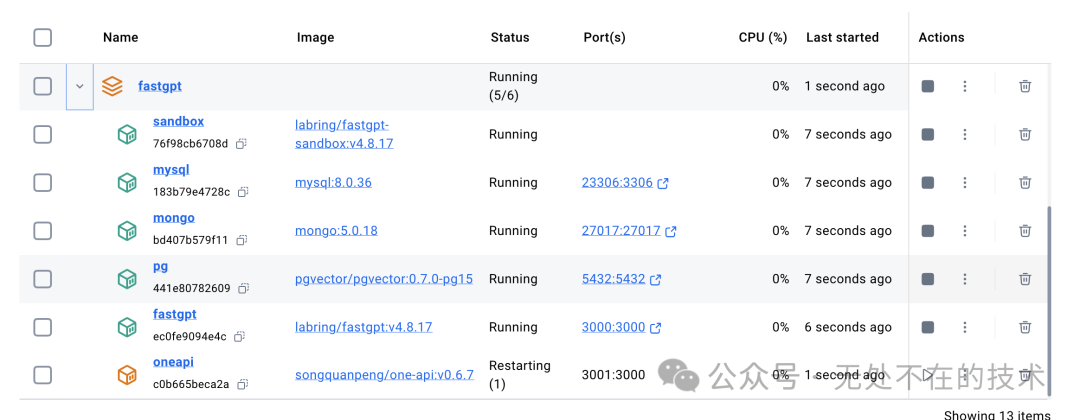Delete the mongo container
The width and height of the screenshot is (1080, 420).
coord(1025,231)
